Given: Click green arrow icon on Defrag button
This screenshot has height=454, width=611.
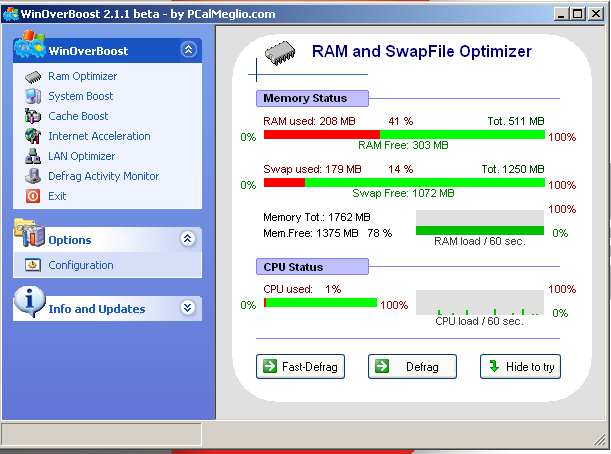Looking at the screenshot, I should [382, 366].
